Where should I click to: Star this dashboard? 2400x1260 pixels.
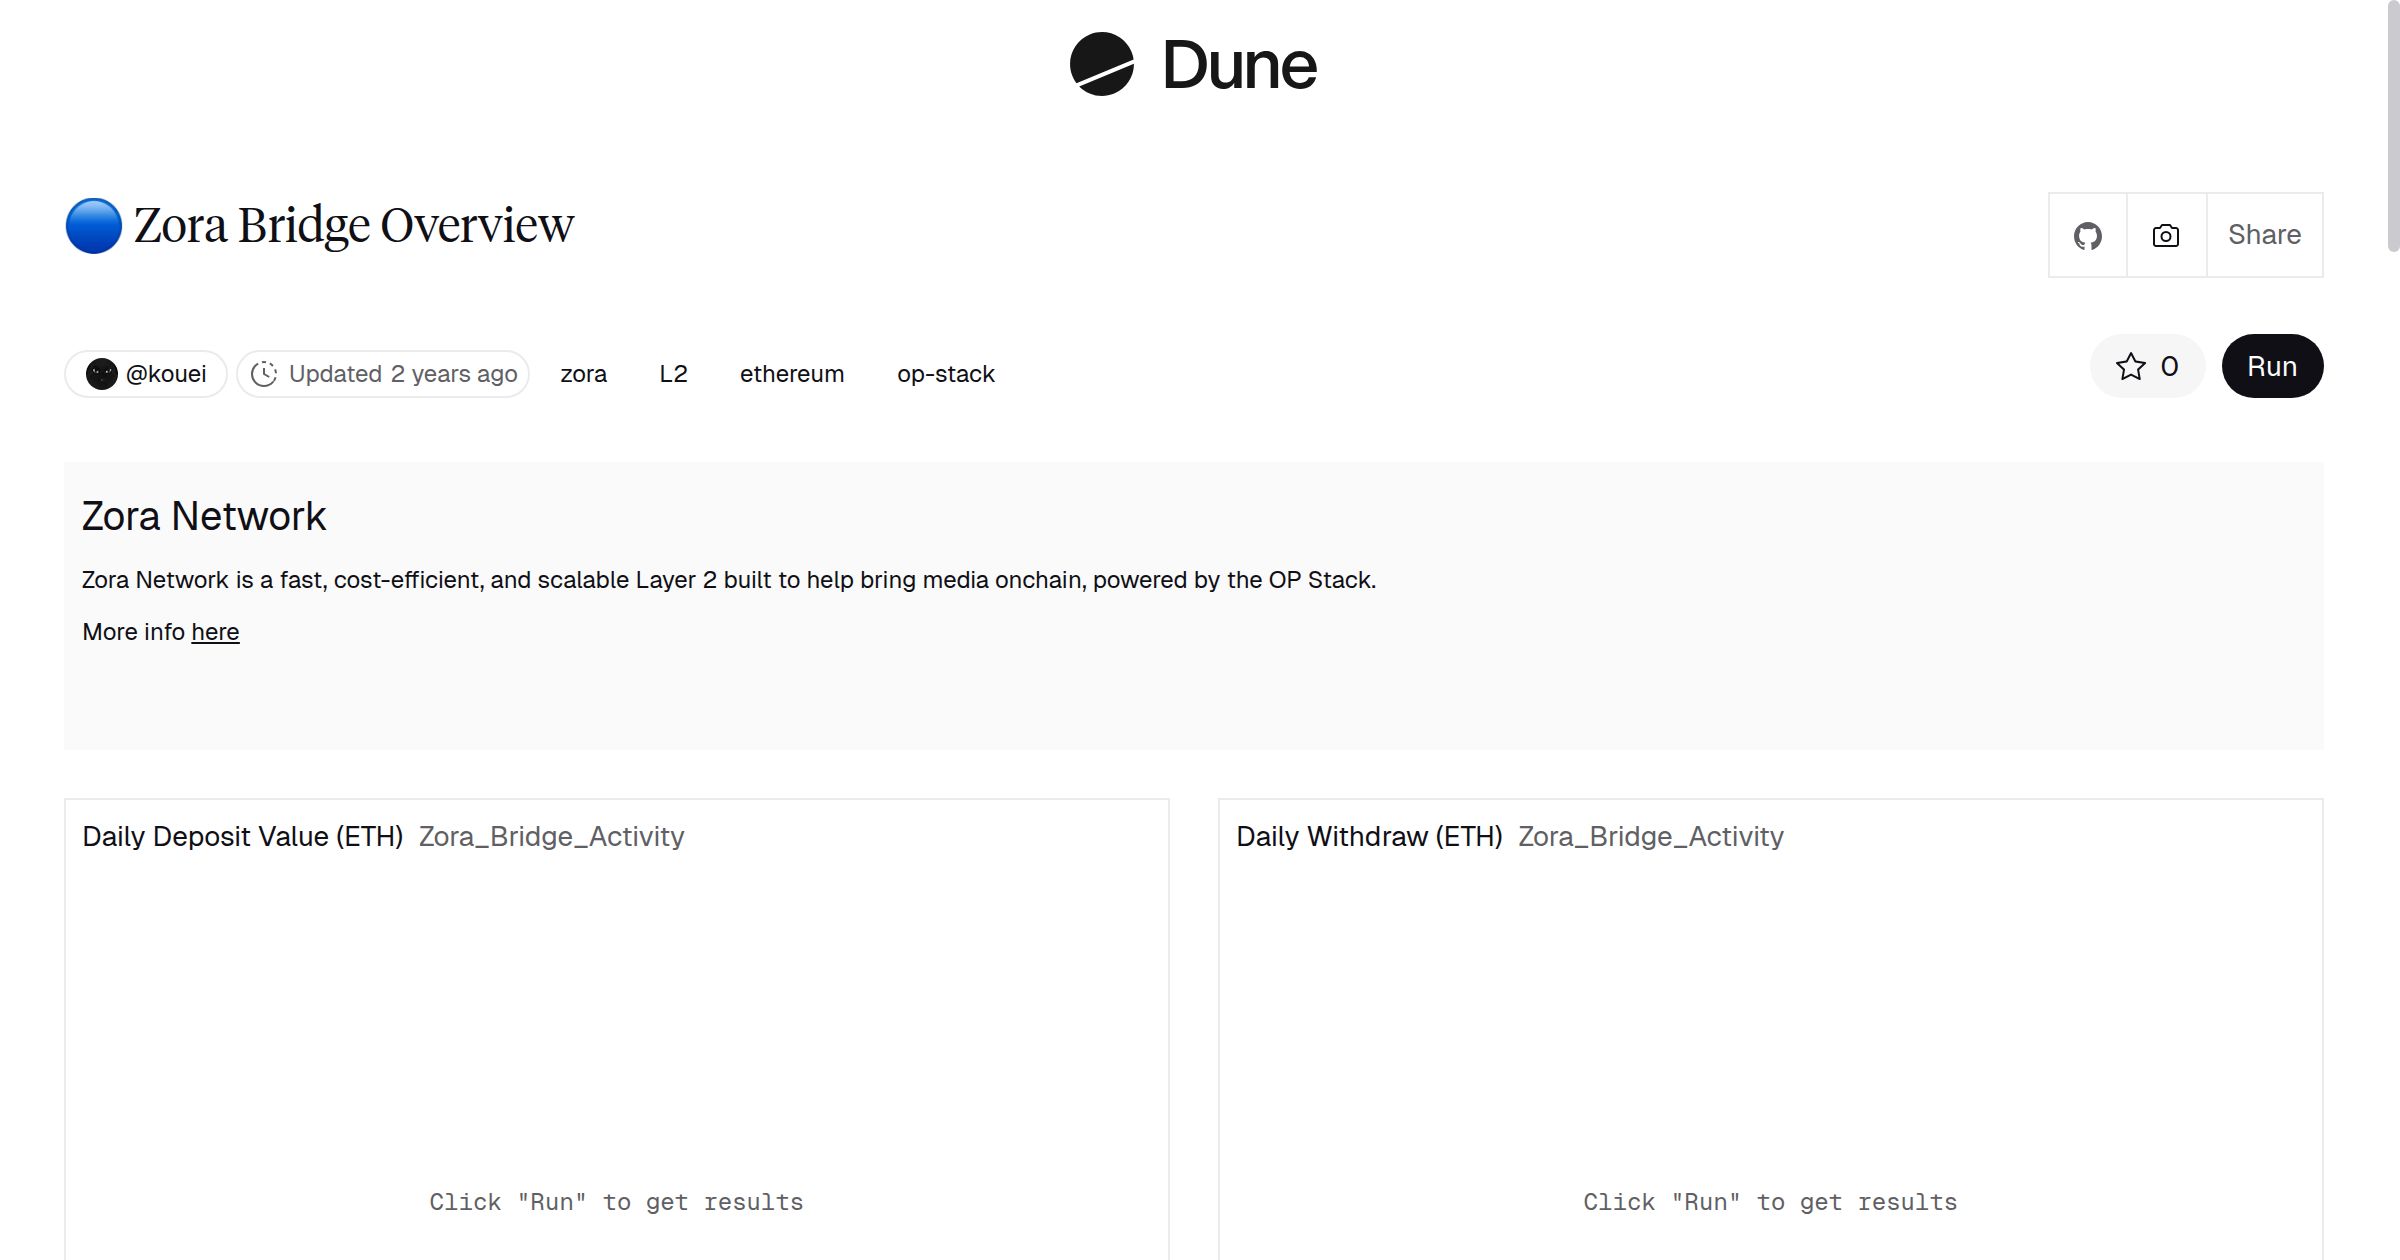click(x=2146, y=366)
